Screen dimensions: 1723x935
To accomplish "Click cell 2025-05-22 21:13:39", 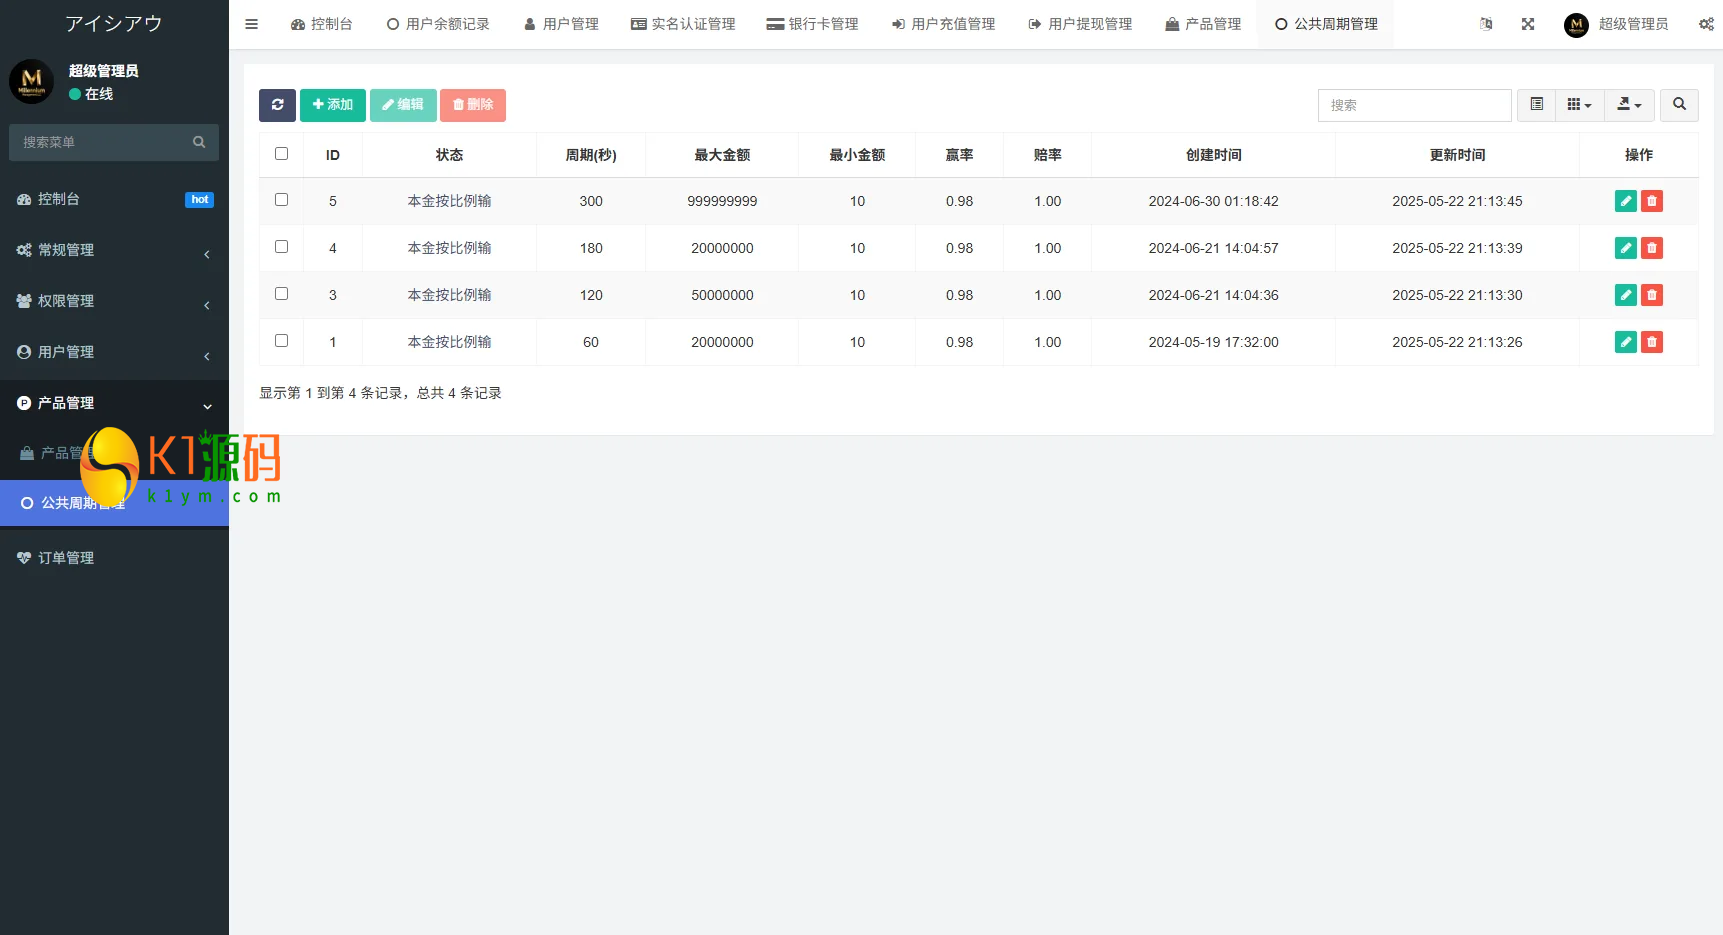I will pos(1457,248).
